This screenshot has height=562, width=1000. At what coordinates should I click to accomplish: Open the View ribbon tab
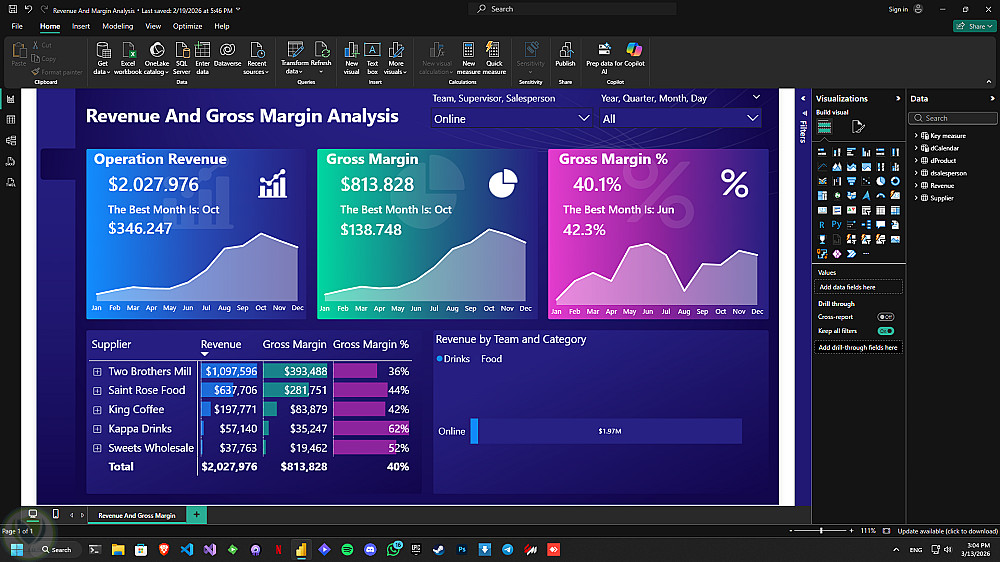(153, 26)
